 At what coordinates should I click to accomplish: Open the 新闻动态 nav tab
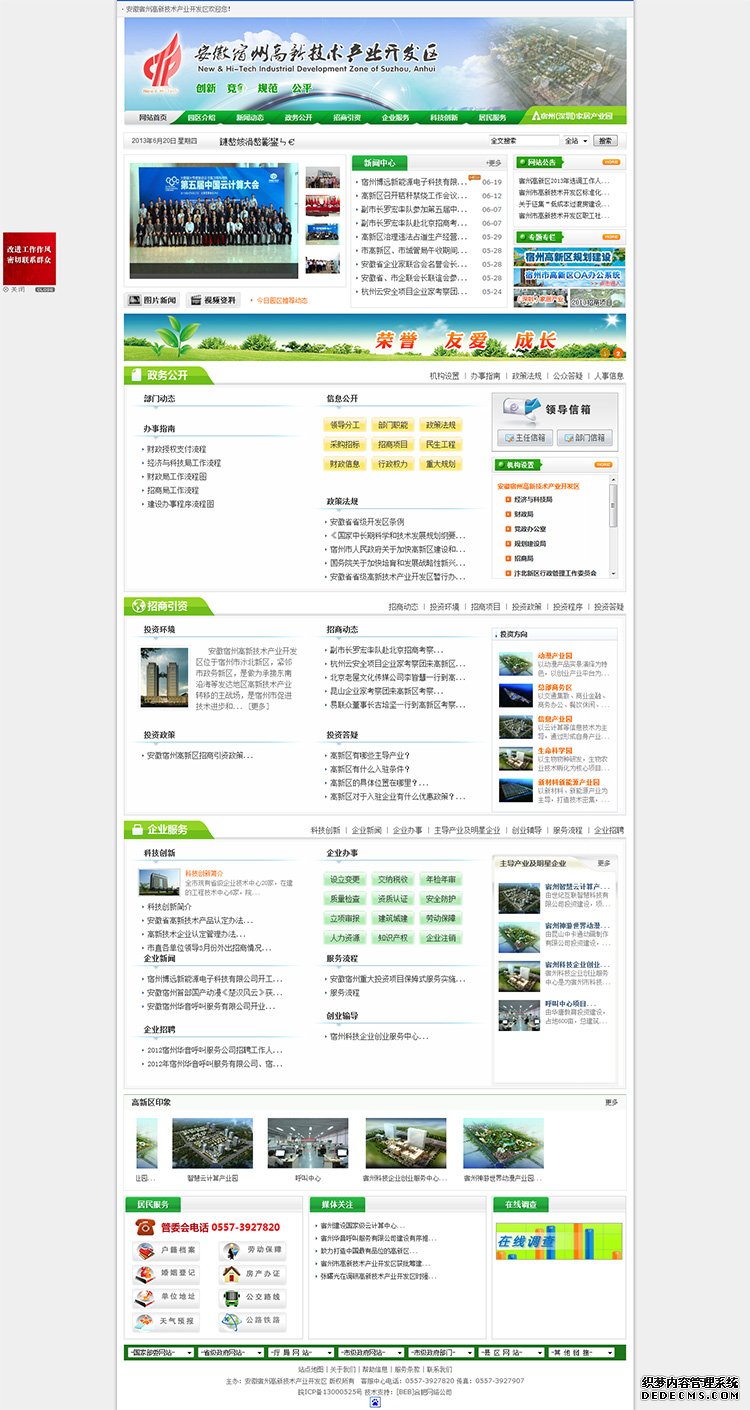click(x=250, y=117)
